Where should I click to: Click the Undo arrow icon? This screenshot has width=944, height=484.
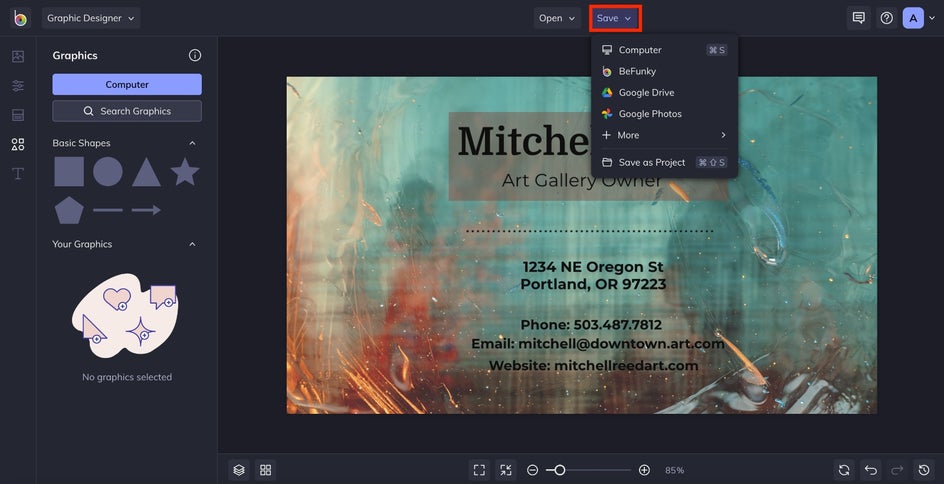point(871,470)
